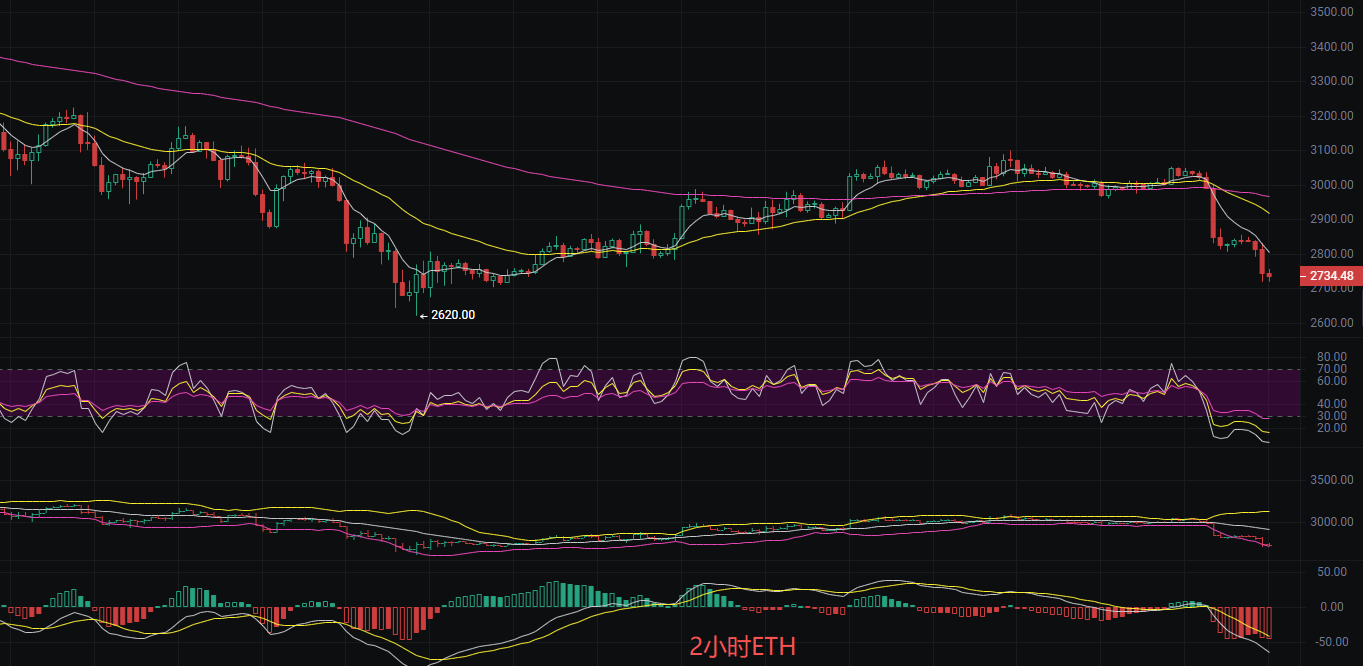Click the 3100.00 price axis label
1363x666 pixels.
click(x=1330, y=150)
